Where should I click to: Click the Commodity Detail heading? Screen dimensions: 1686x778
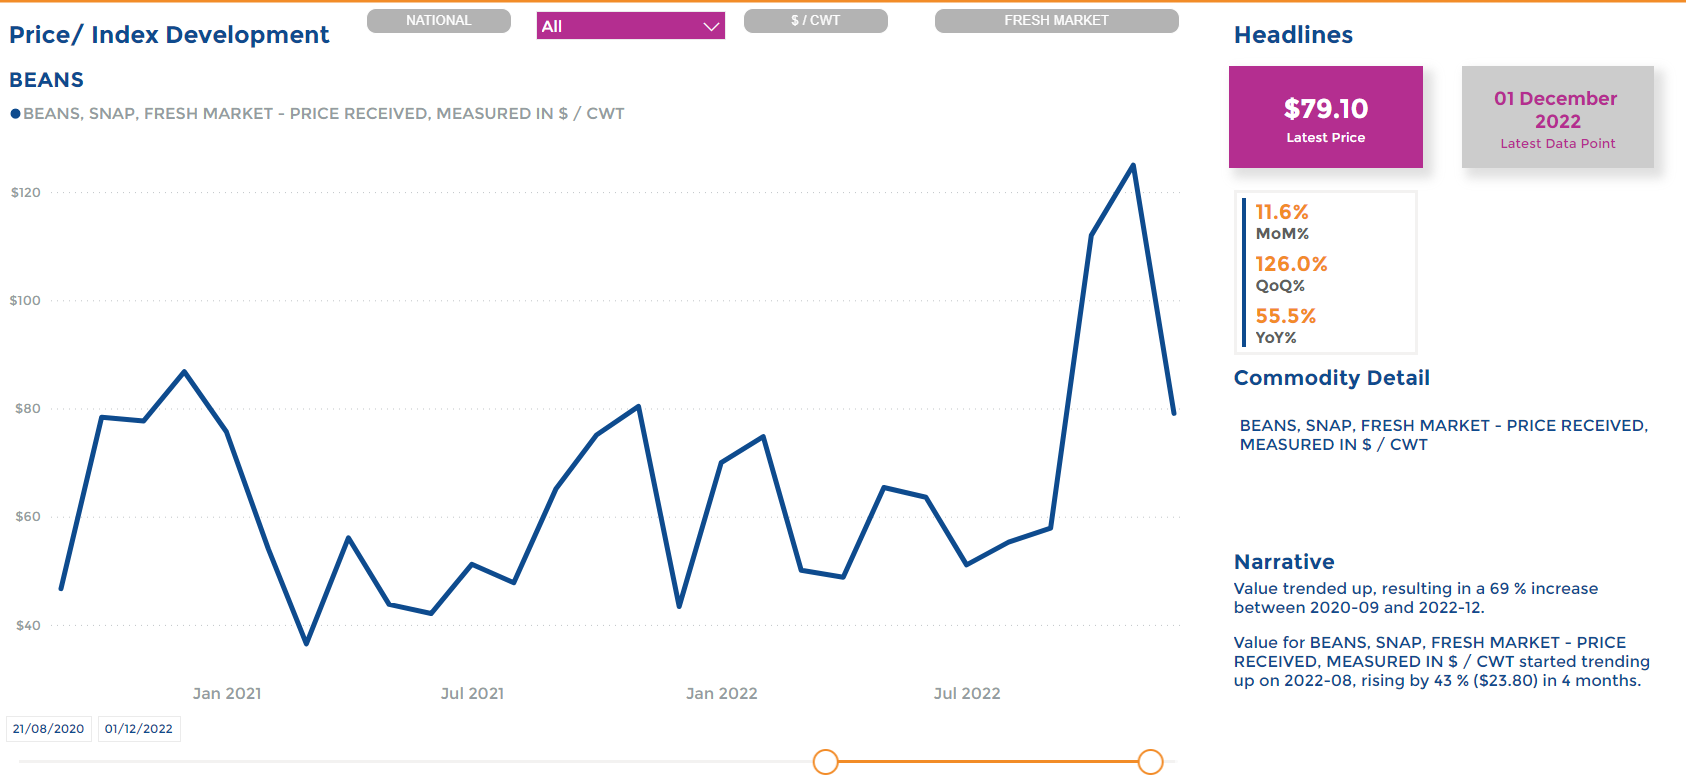1332,378
